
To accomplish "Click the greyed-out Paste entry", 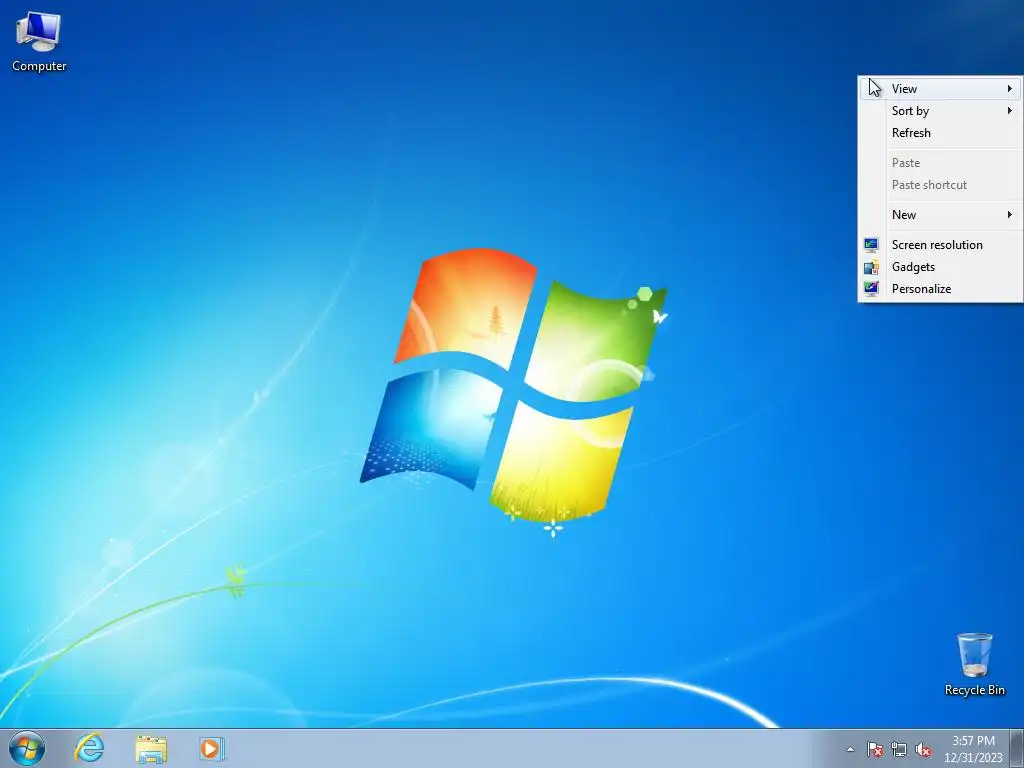I will point(940,163).
